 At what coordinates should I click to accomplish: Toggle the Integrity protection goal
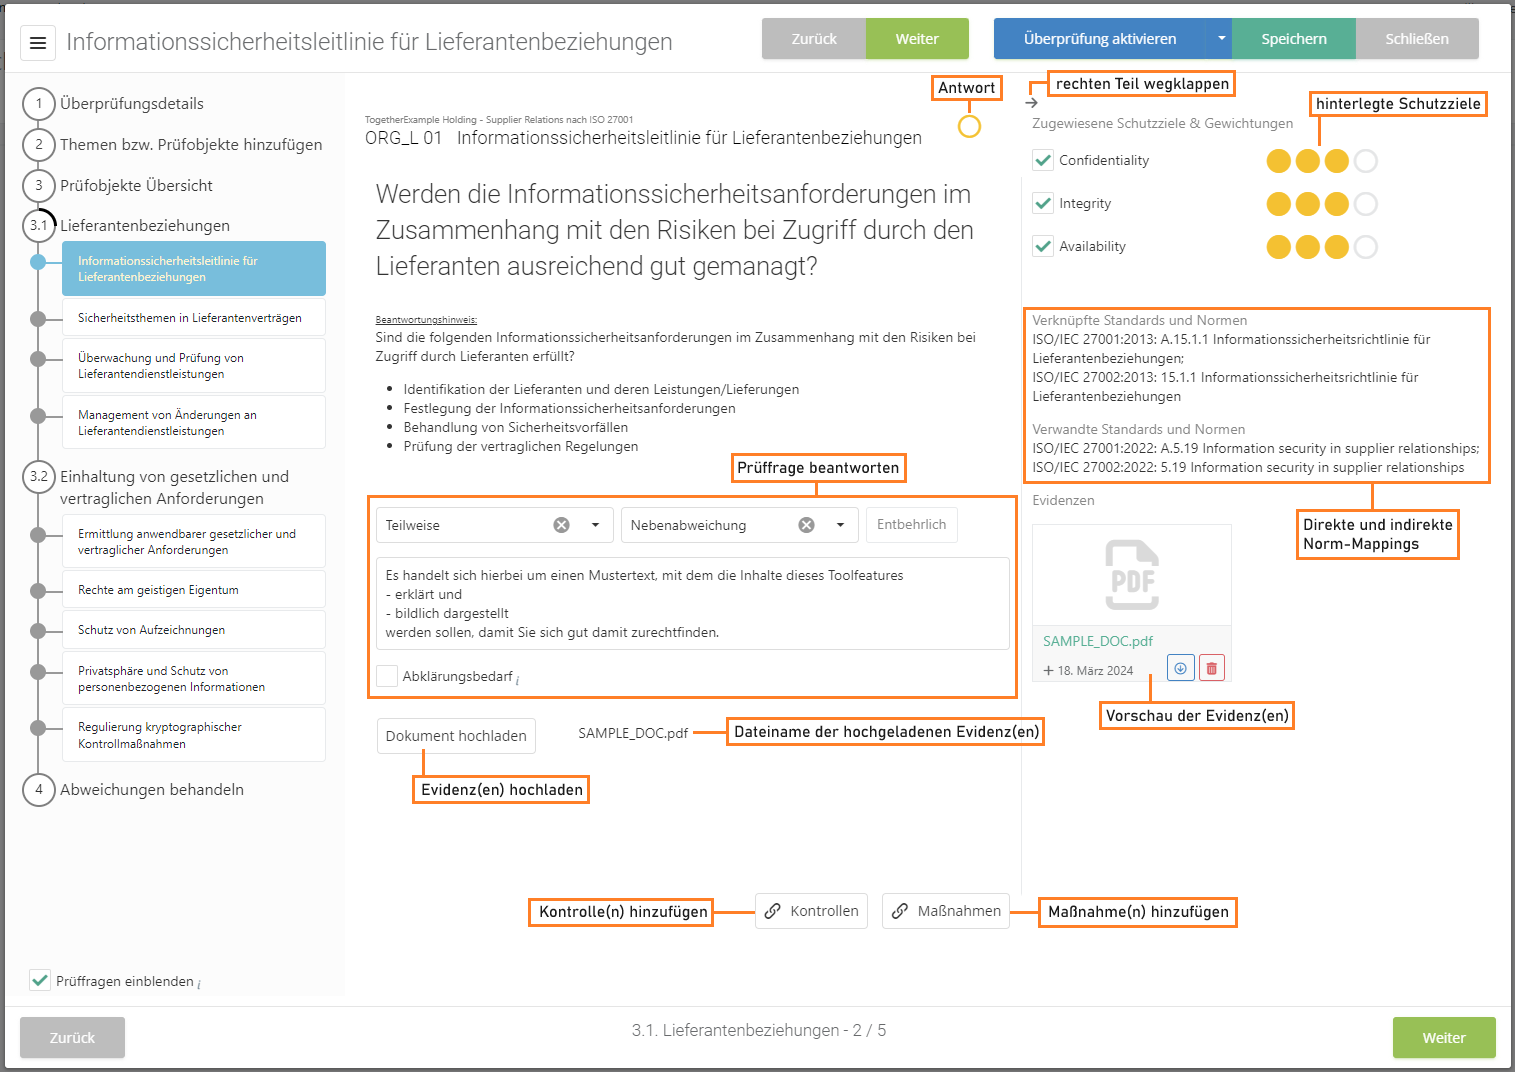point(1043,203)
